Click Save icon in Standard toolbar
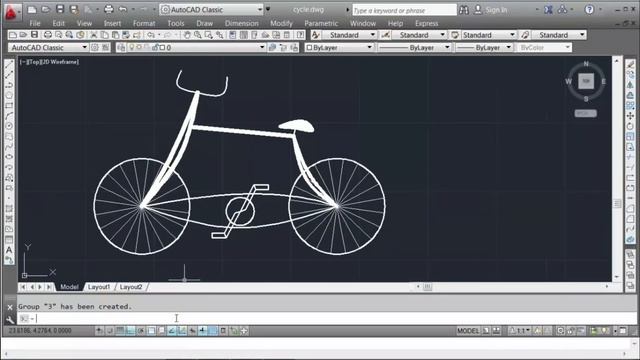The image size is (640, 360). point(34,35)
